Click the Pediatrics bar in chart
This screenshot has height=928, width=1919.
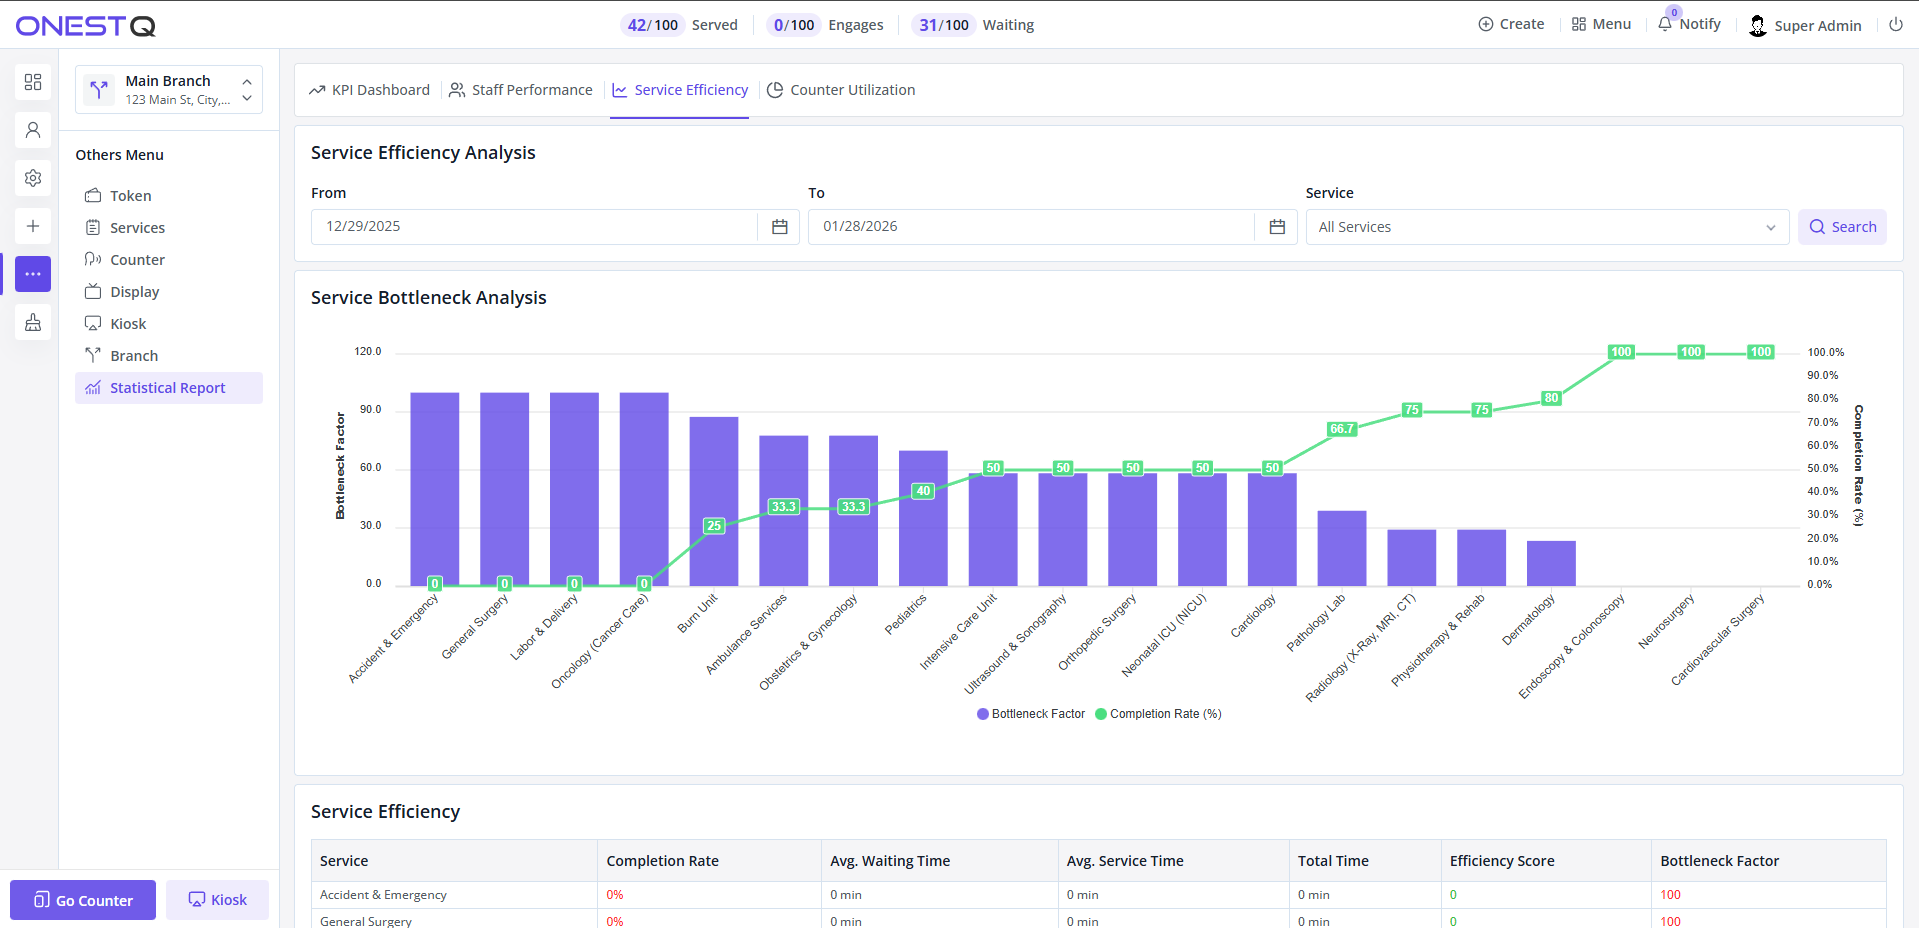coord(923,518)
